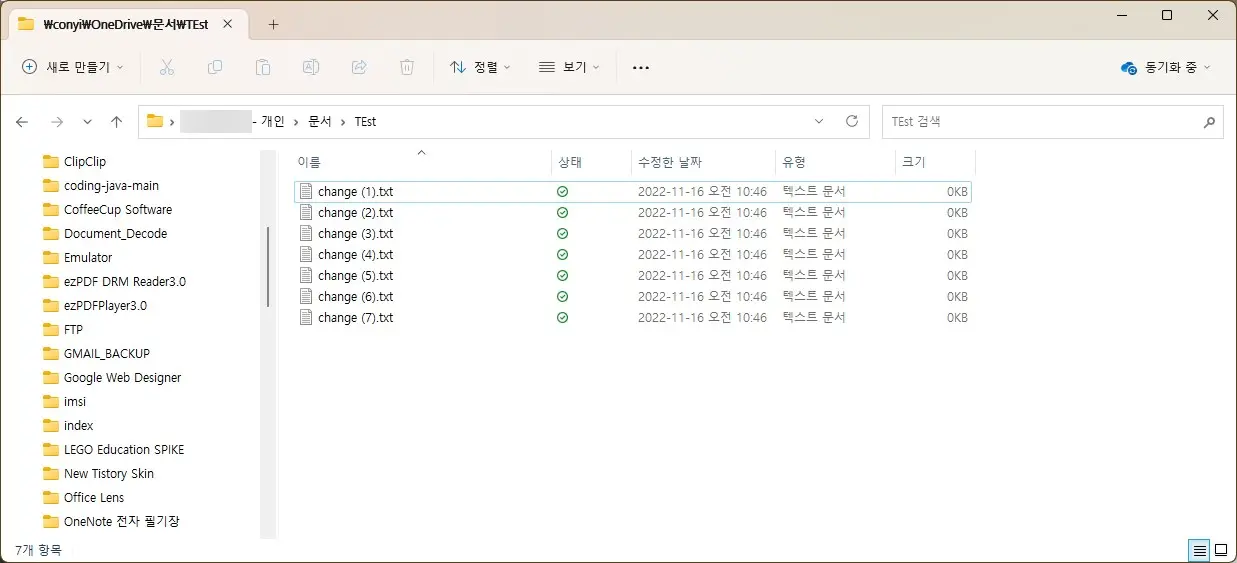Viewport: 1237px width, 563px height.
Task: Sort by the 유형 column header
Action: (835, 162)
